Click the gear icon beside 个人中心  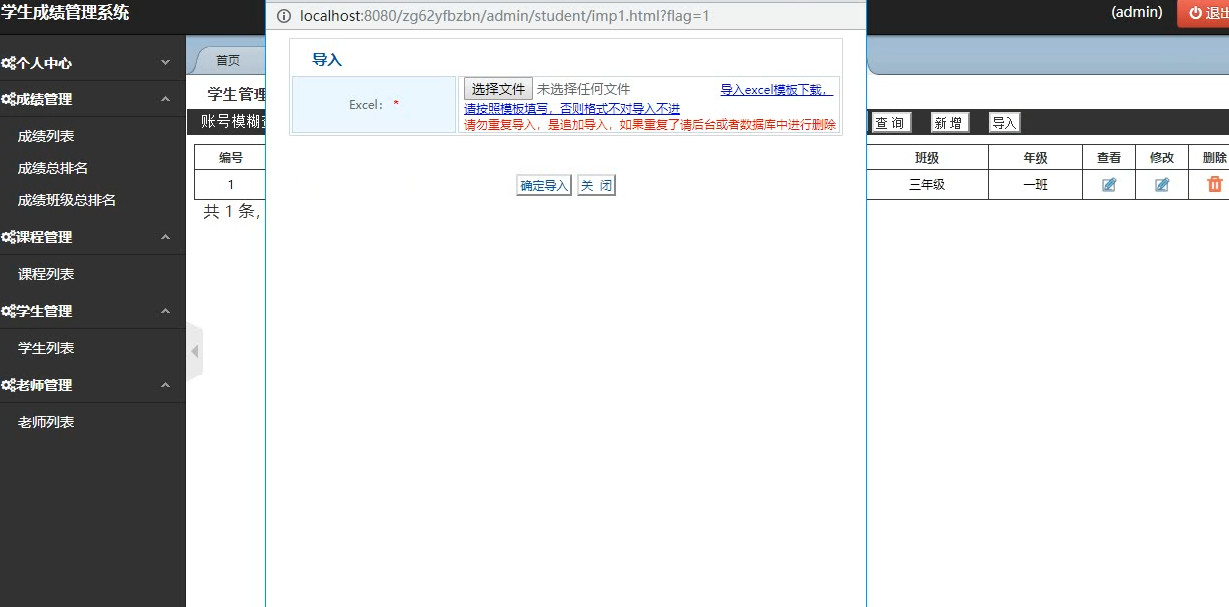pyautogui.click(x=8, y=63)
